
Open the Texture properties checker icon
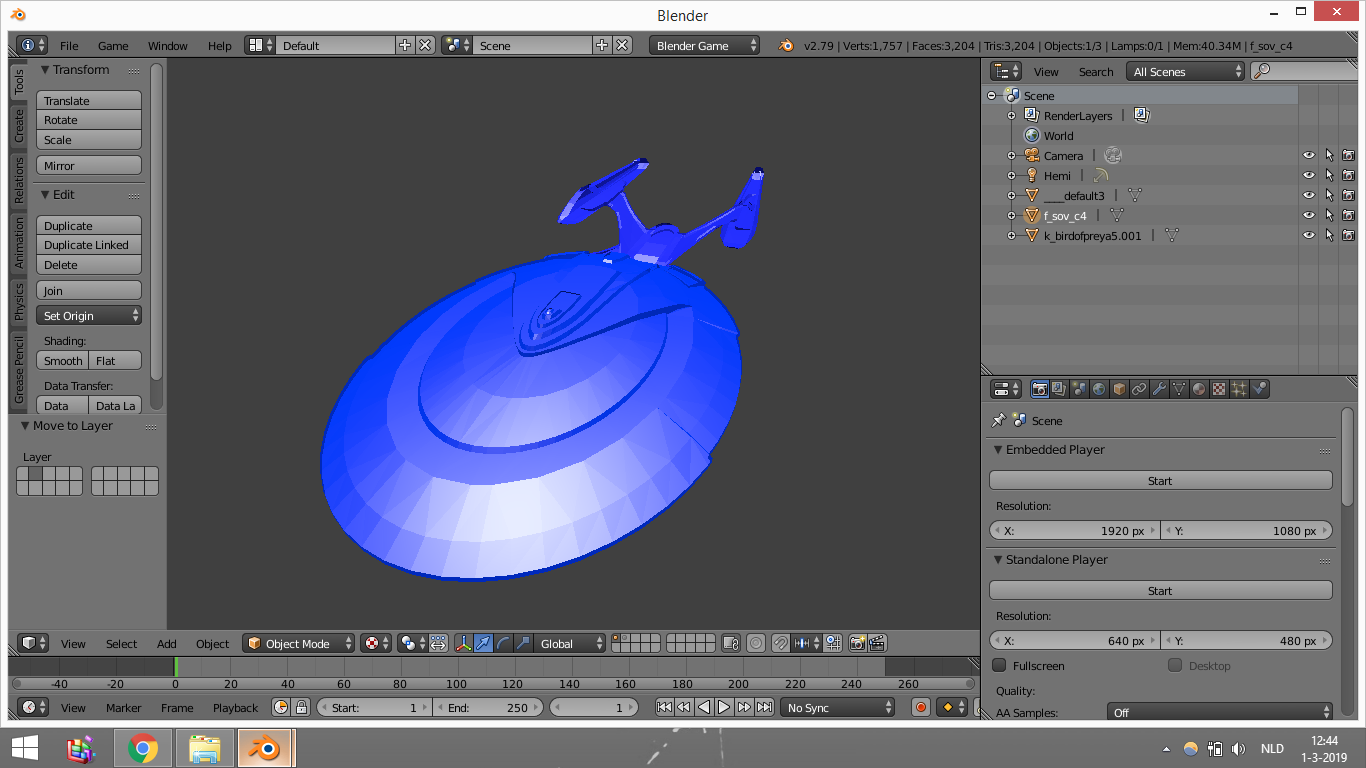(x=1219, y=389)
